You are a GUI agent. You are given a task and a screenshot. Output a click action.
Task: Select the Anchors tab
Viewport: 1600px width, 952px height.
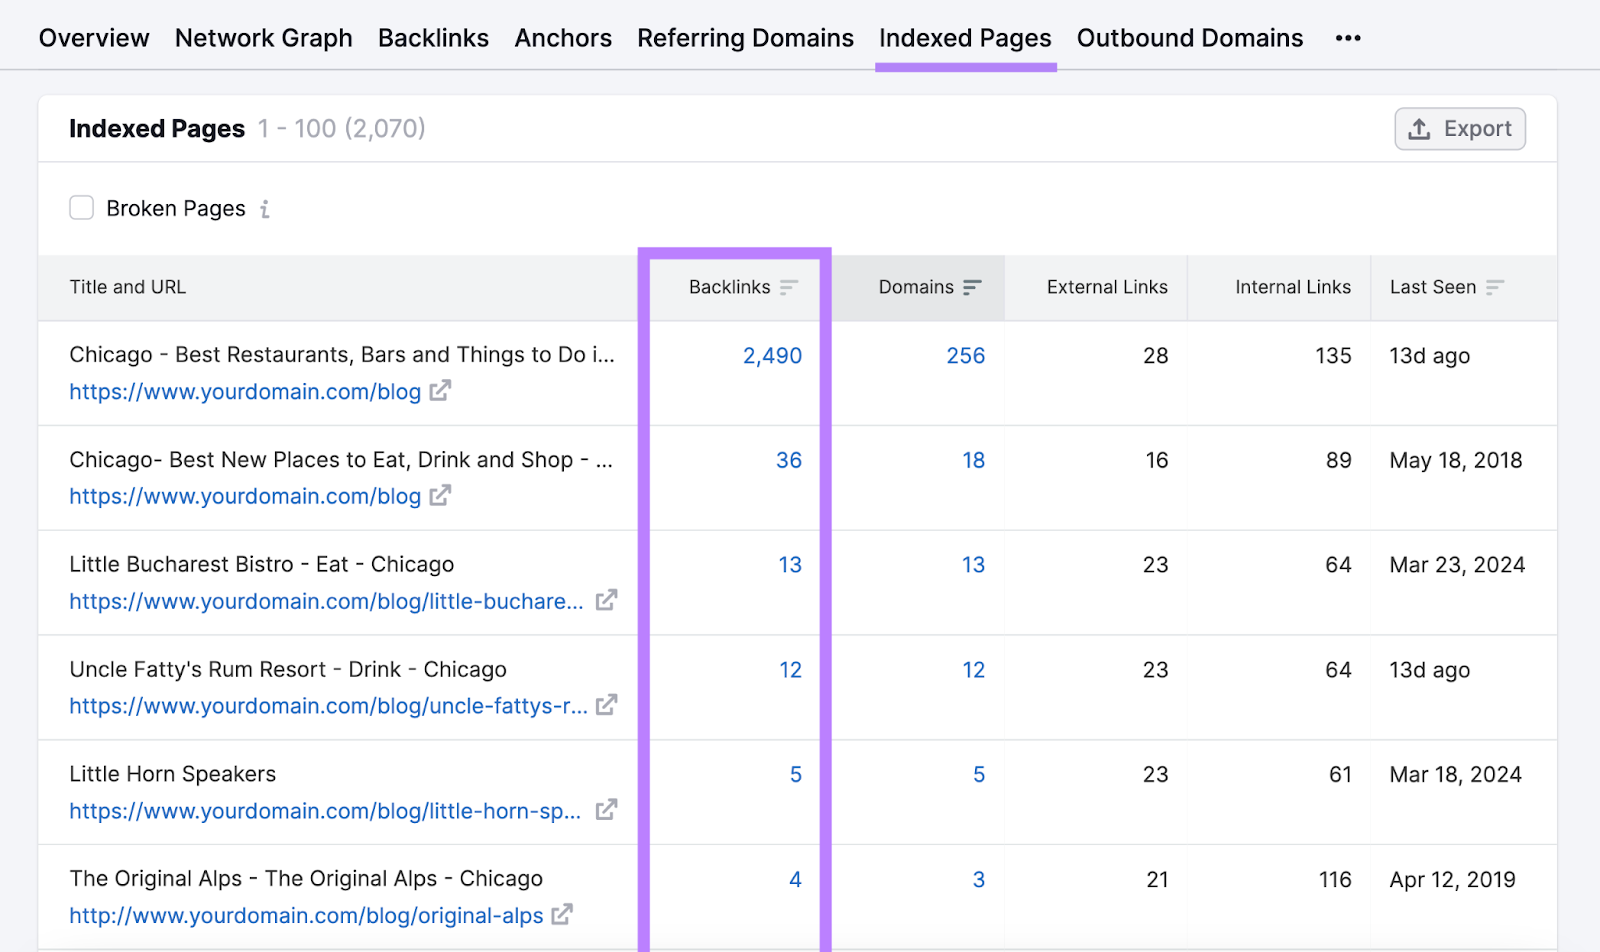[563, 37]
